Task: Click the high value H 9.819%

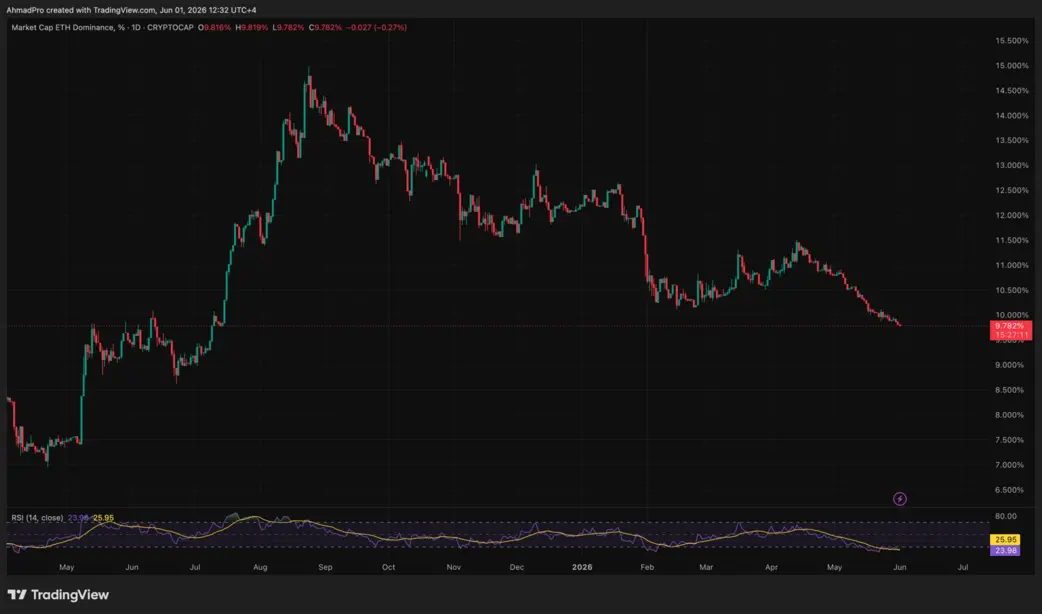Action: (x=252, y=28)
